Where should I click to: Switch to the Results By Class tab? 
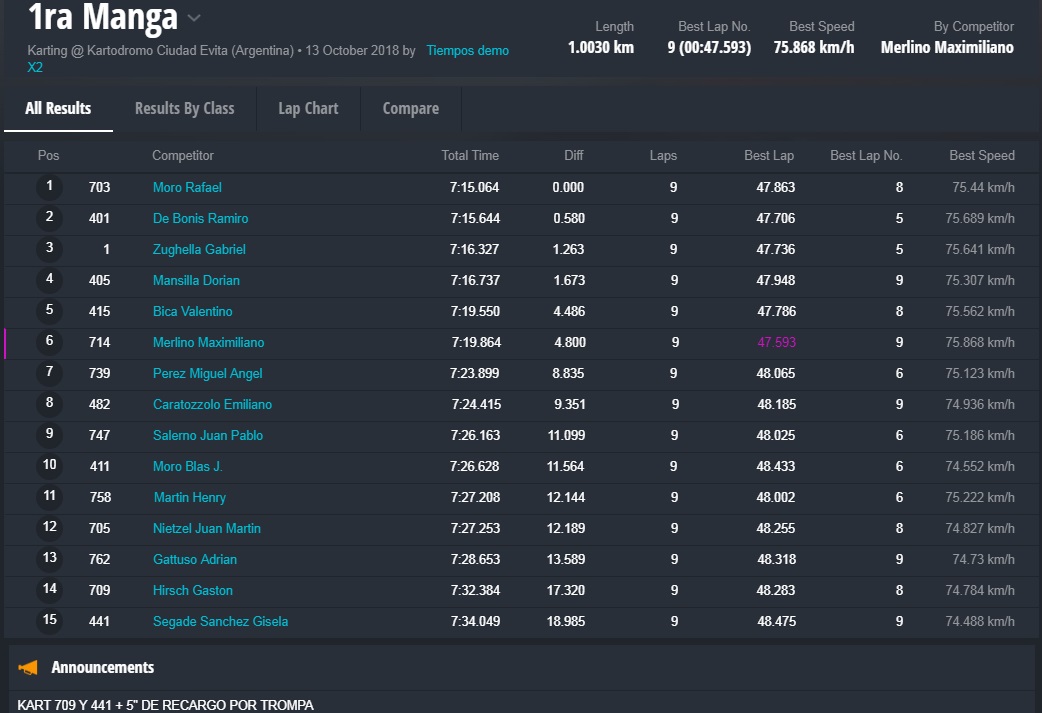pyautogui.click(x=184, y=108)
